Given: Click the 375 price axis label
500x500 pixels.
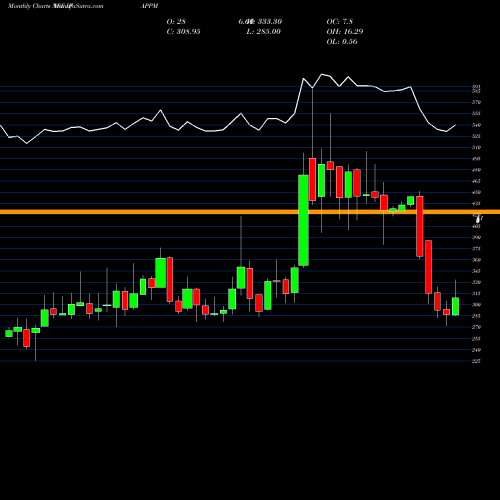Looking at the screenshot, I should point(476,249).
